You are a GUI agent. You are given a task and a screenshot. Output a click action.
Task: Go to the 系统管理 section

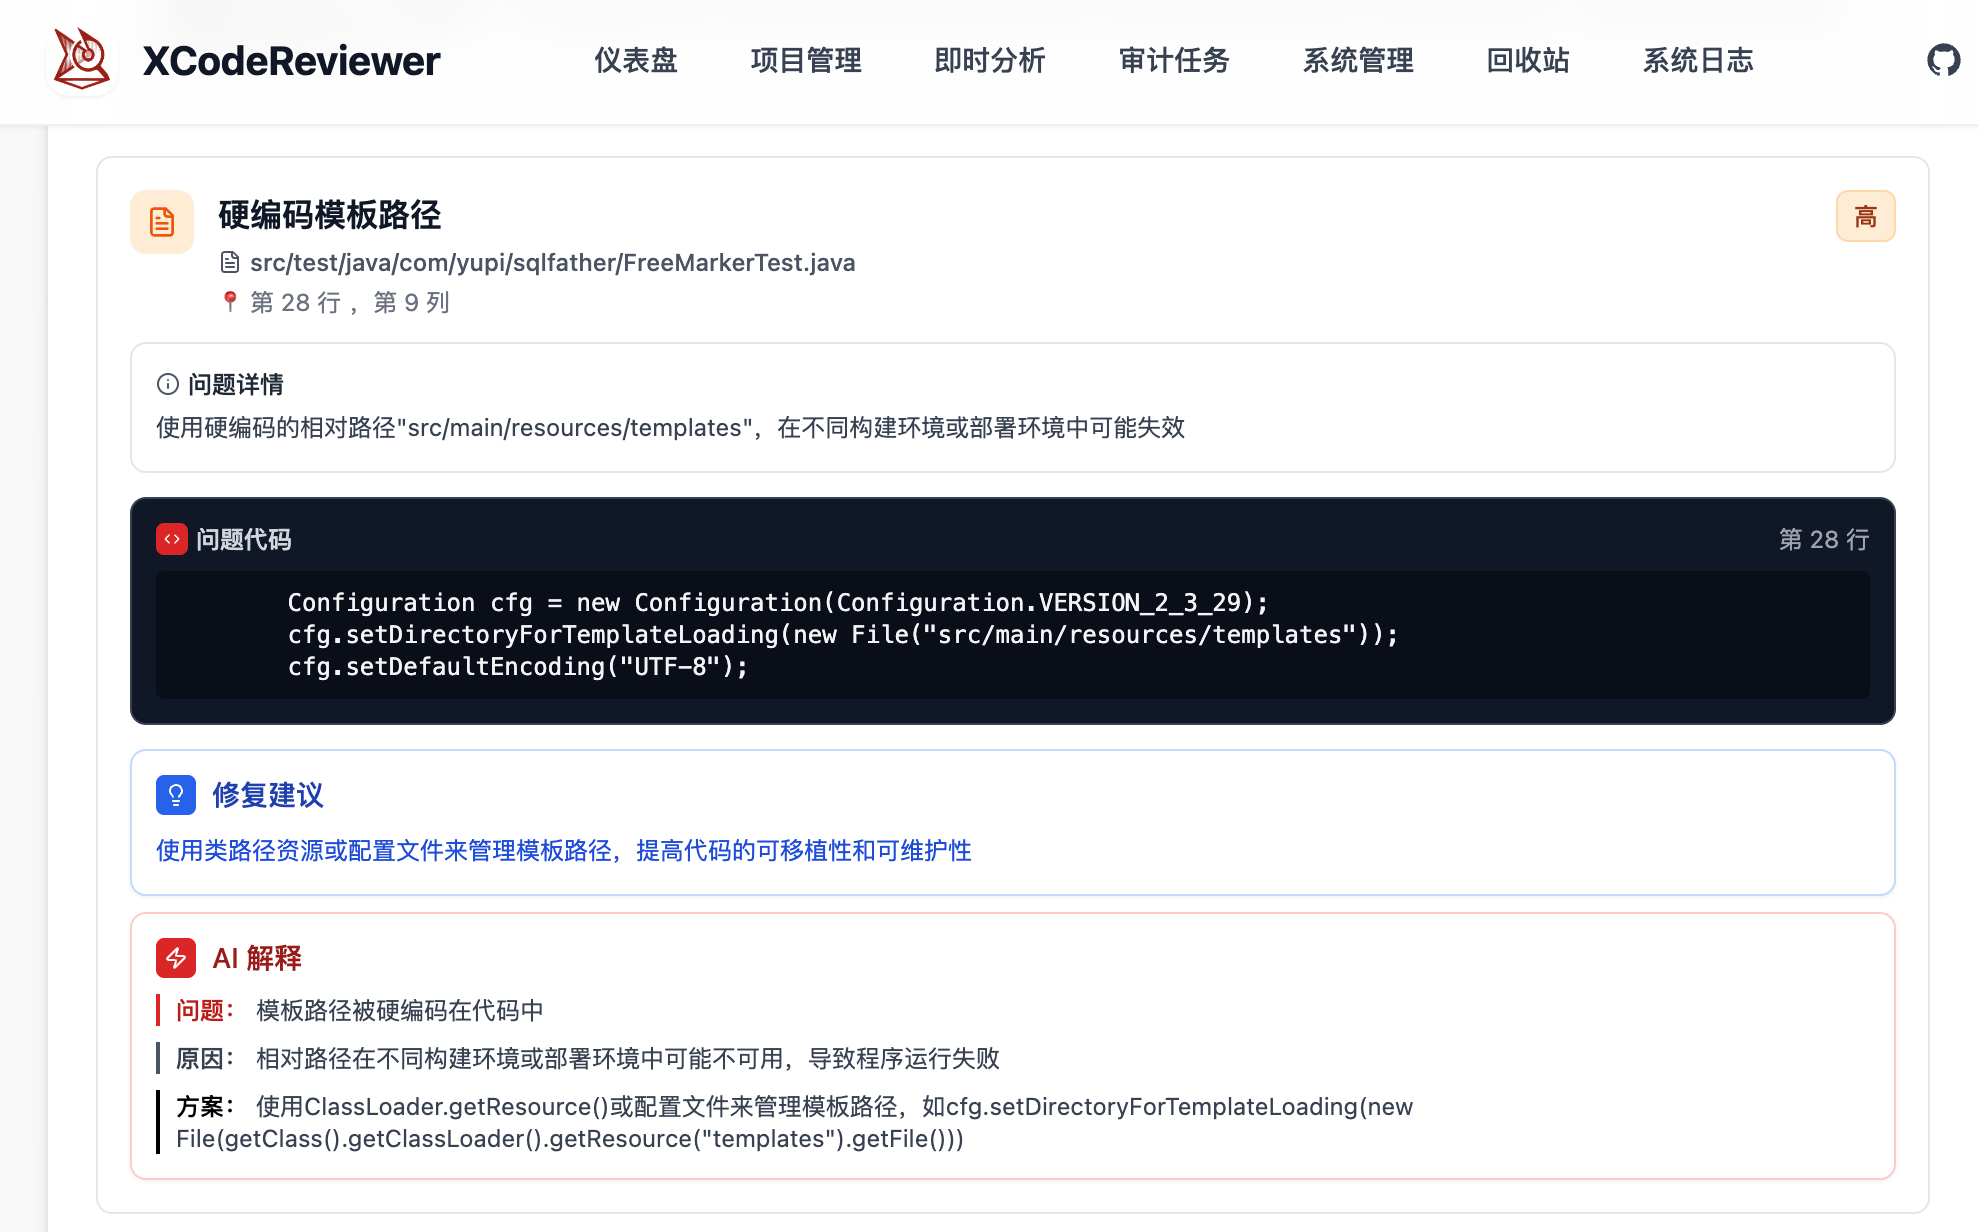click(1358, 61)
